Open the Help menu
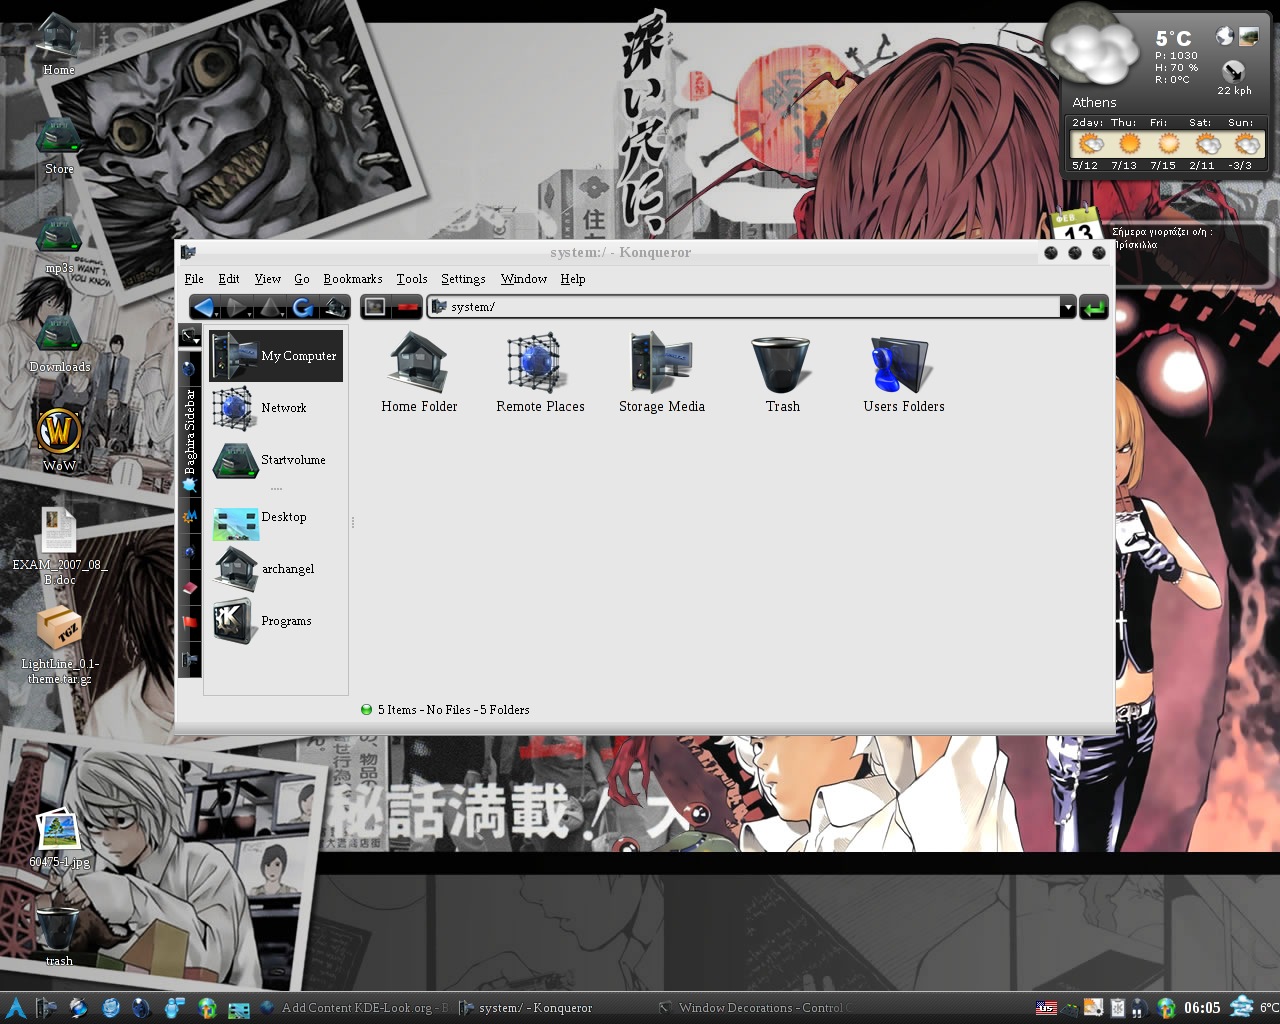 (x=572, y=279)
